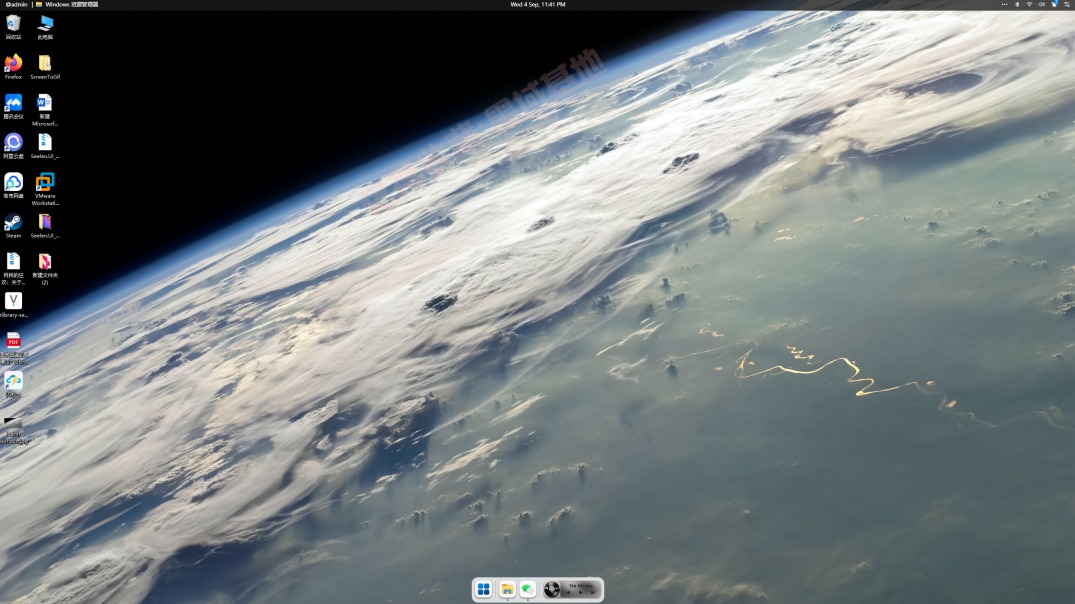This screenshot has width=1075, height=604.
Task: Open the notifications bell icon
Action: [x=1054, y=4]
